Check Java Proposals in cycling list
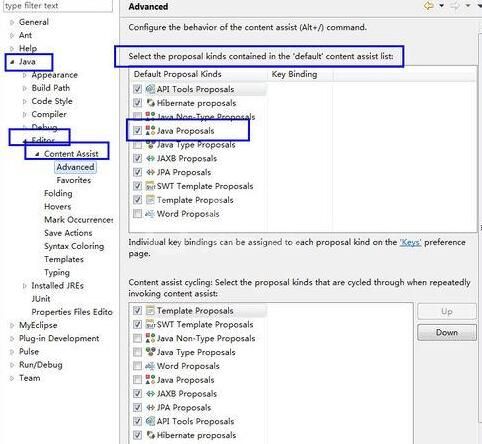Image resolution: width=482 pixels, height=444 pixels. point(137,380)
